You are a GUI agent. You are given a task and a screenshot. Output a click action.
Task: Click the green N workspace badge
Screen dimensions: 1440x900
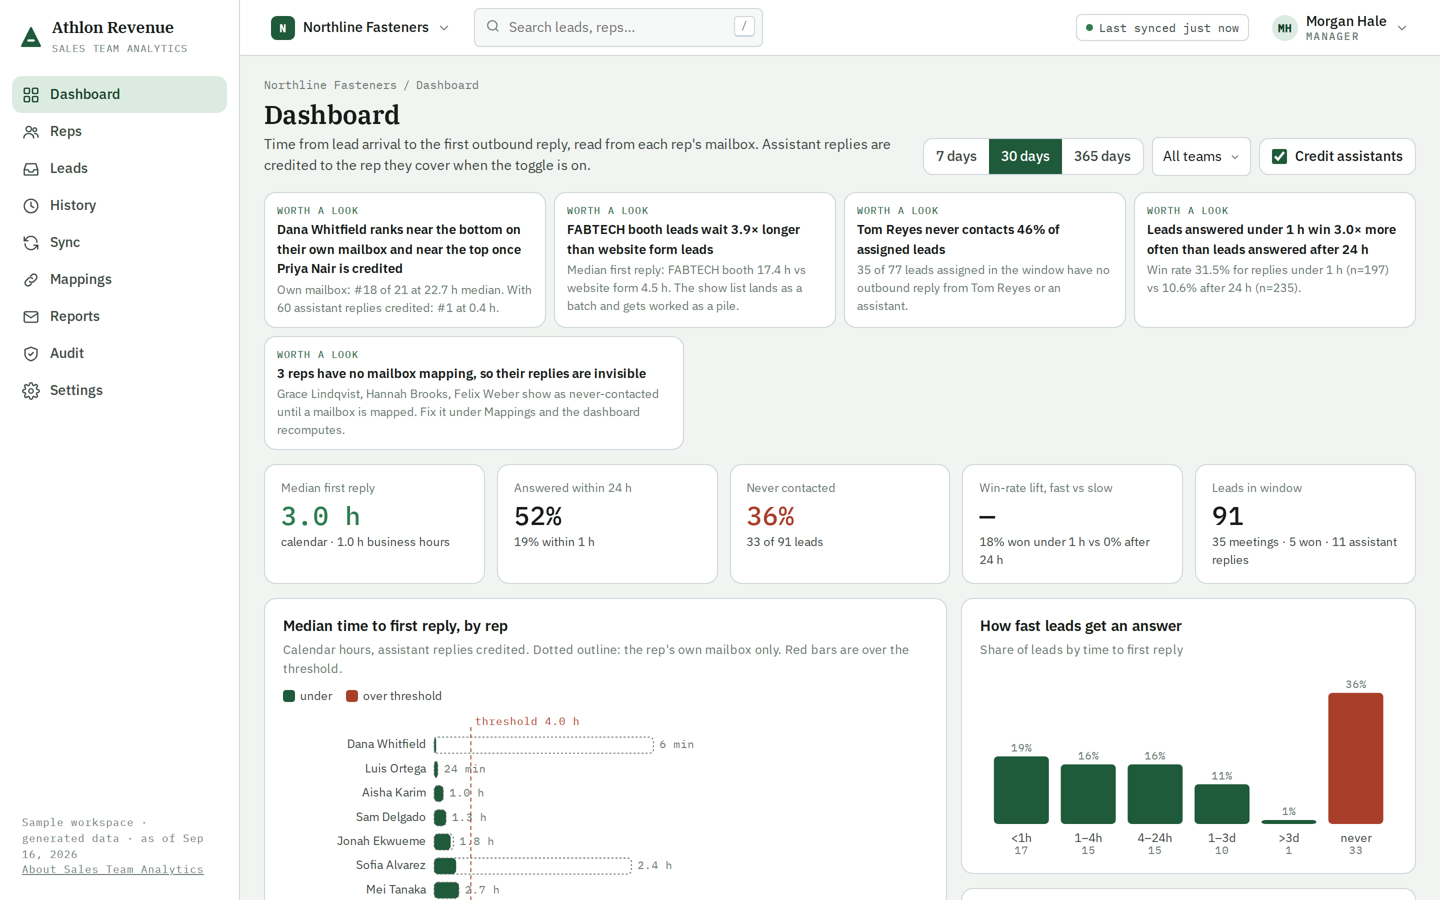click(x=283, y=28)
